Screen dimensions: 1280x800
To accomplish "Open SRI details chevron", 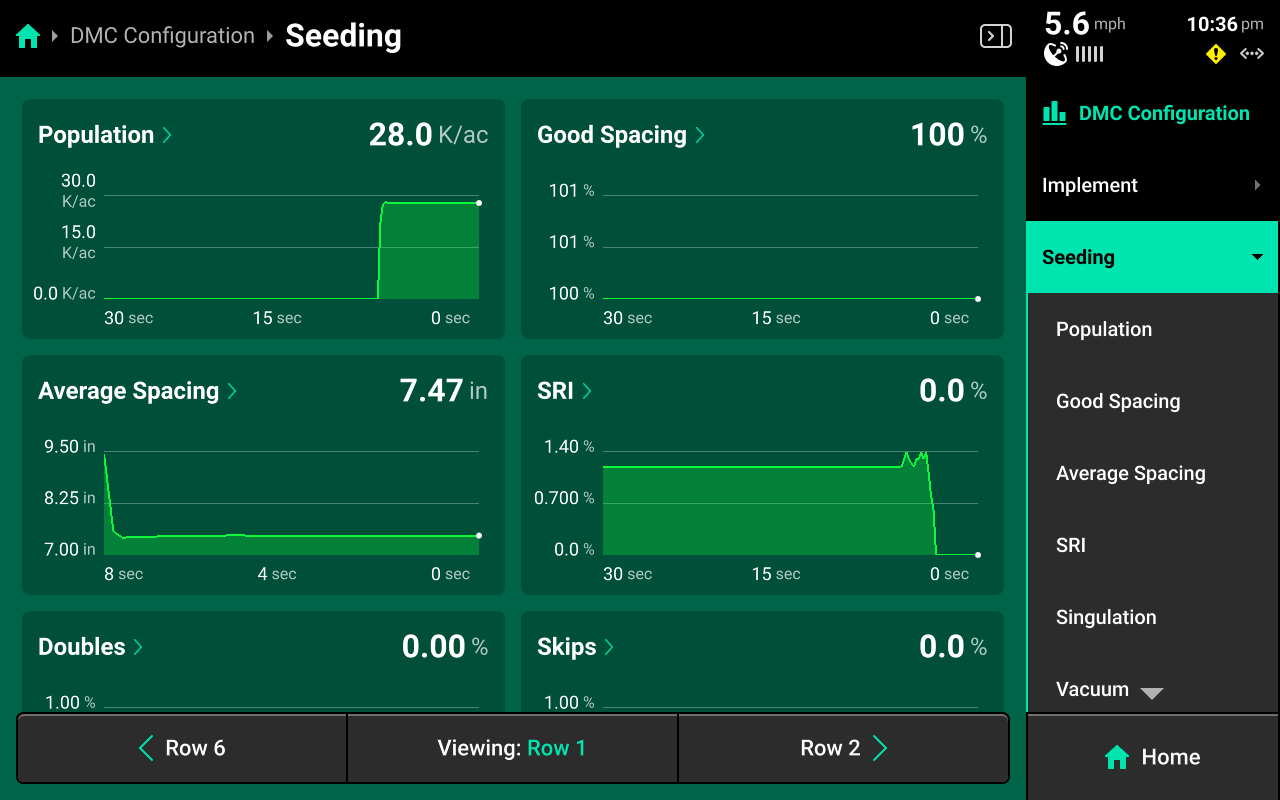I will click(587, 391).
